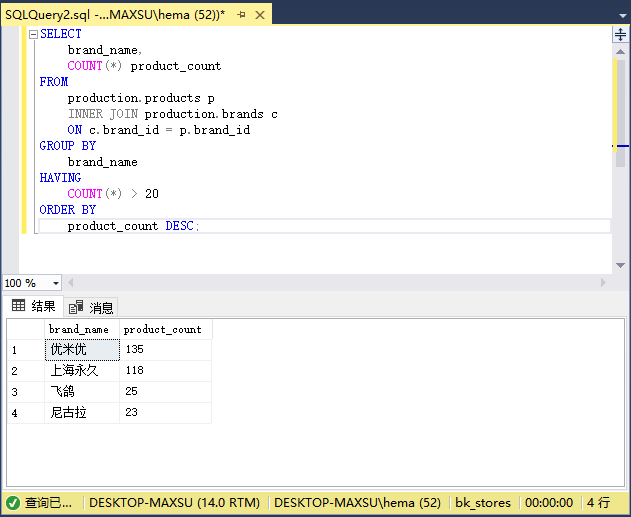The image size is (631, 517).
Task: Click the horizontal scroll right arrow
Action: pyautogui.click(x=603, y=282)
